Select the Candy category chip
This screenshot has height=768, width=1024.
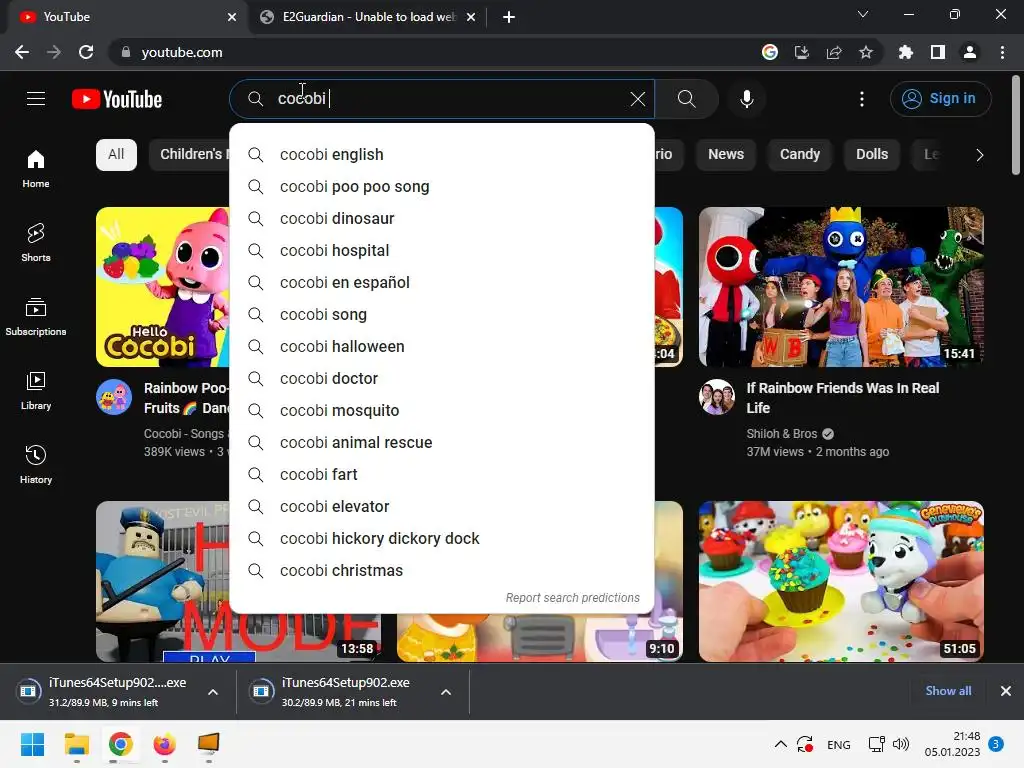coord(799,155)
